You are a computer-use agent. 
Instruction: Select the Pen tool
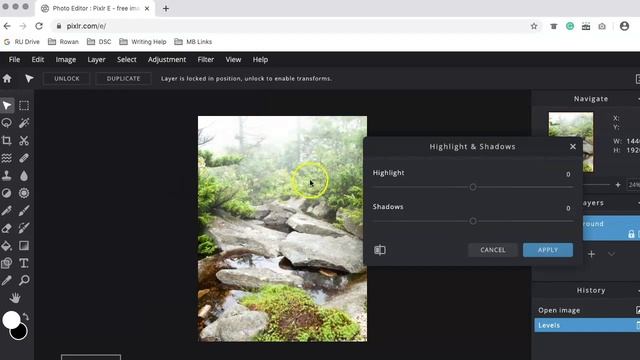pyautogui.click(x=7, y=211)
